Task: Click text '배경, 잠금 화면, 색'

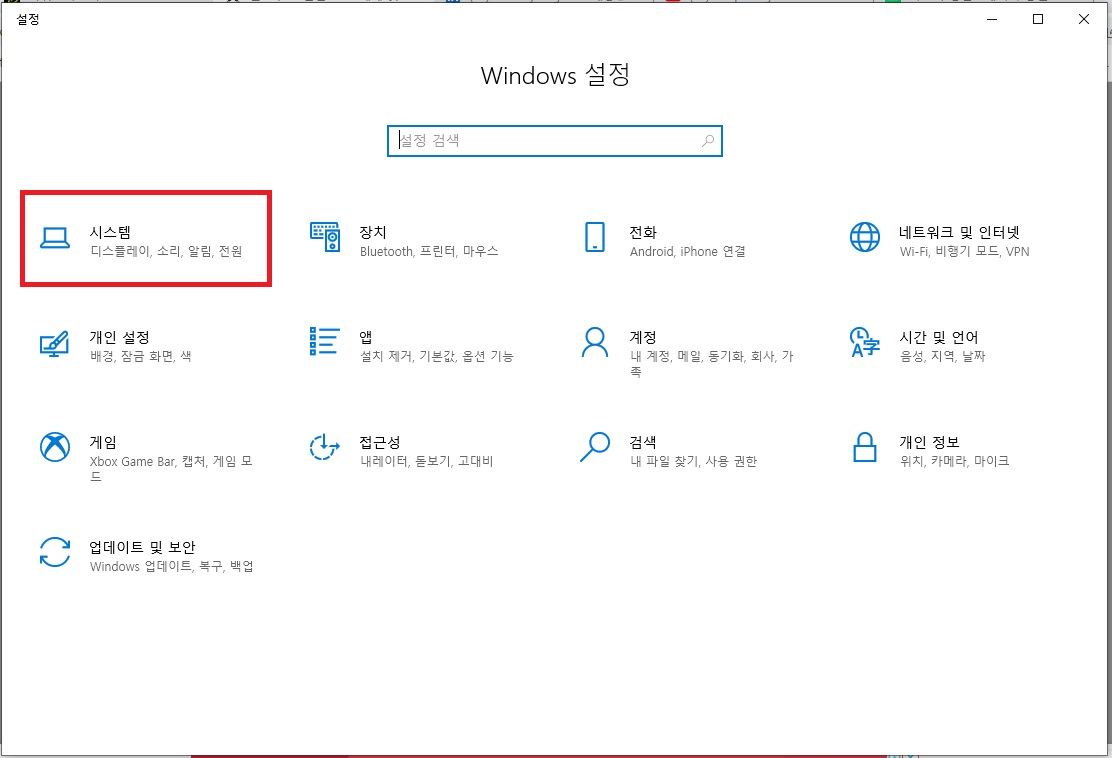Action: point(140,356)
